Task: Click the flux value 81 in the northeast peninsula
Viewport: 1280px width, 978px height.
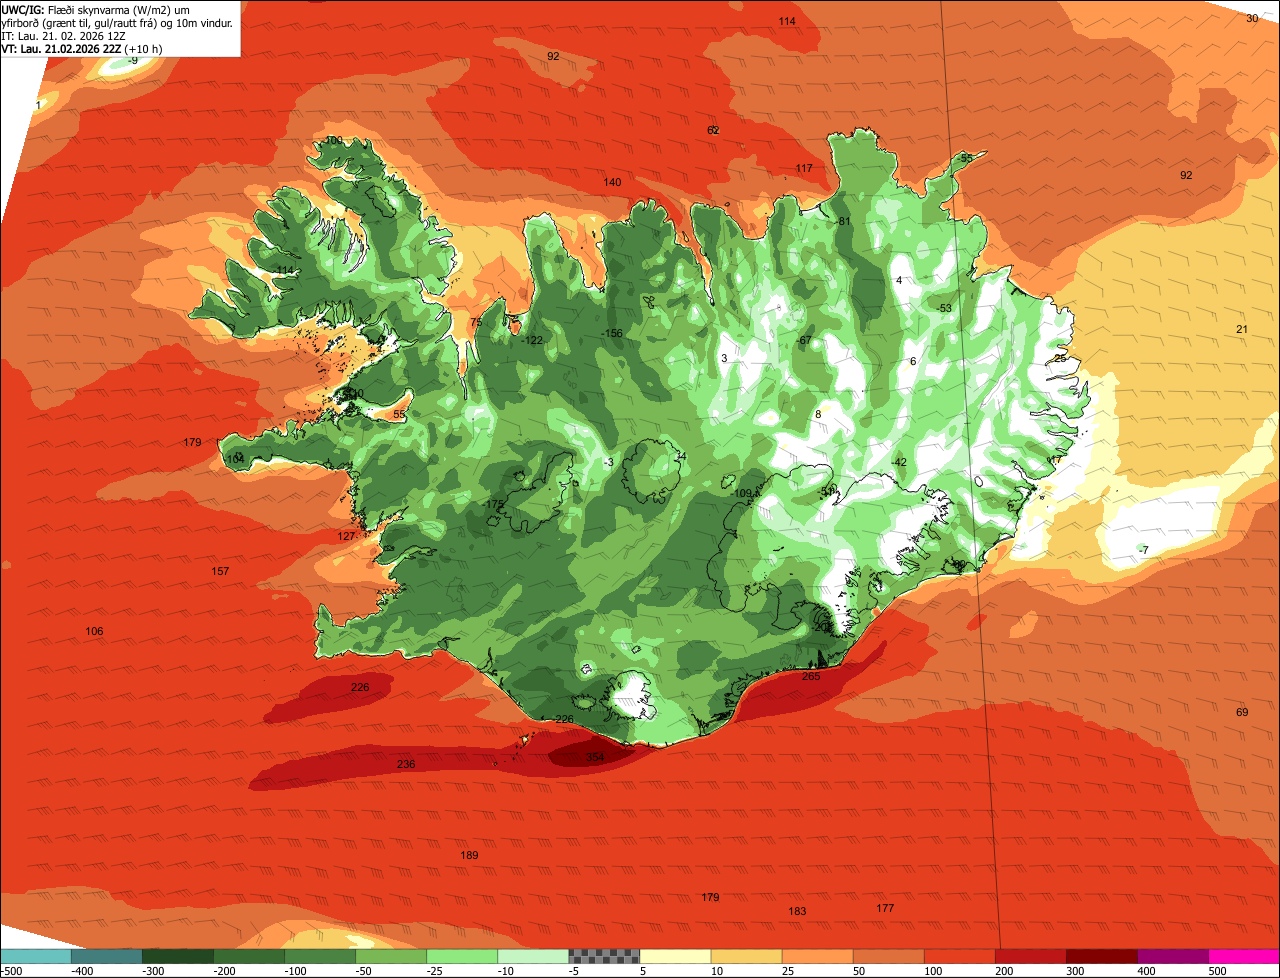Action: [844, 221]
